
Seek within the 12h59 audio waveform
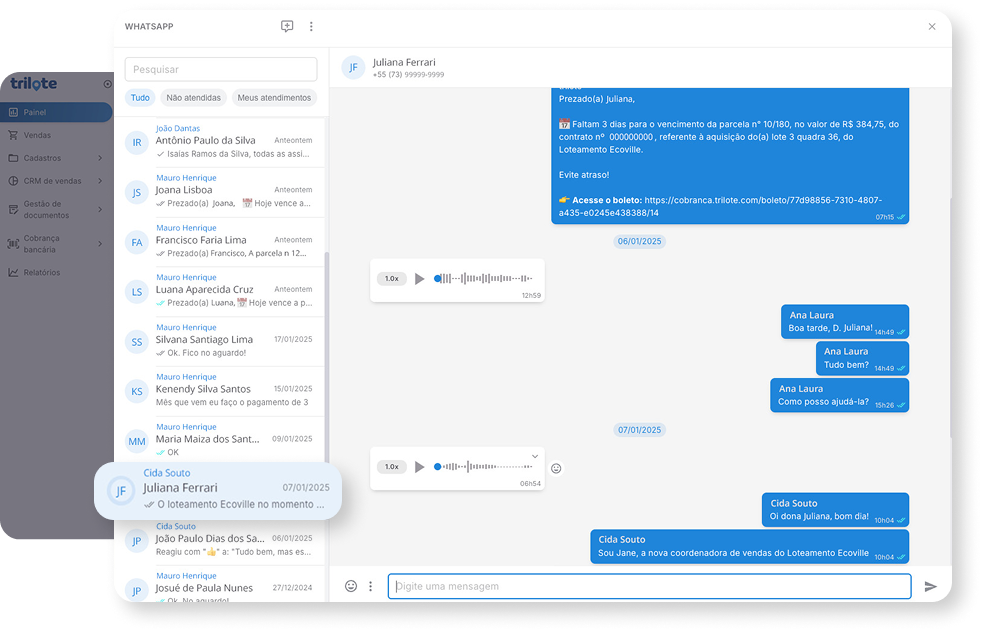click(483, 279)
